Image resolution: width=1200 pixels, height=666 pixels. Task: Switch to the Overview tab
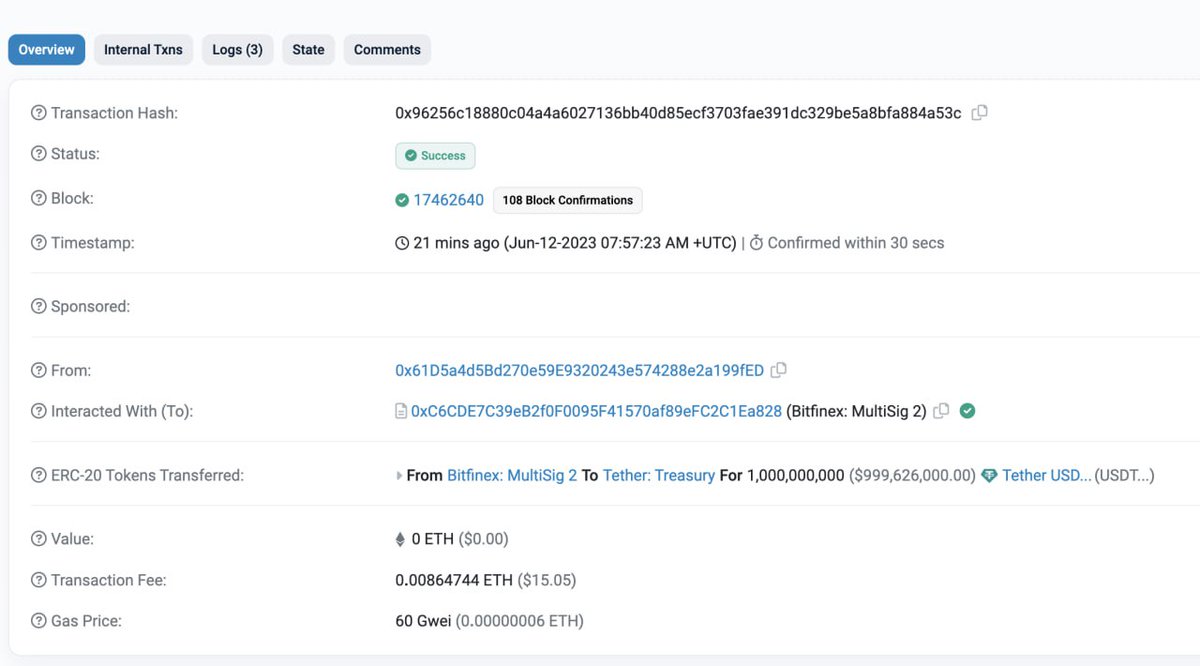coord(46,50)
